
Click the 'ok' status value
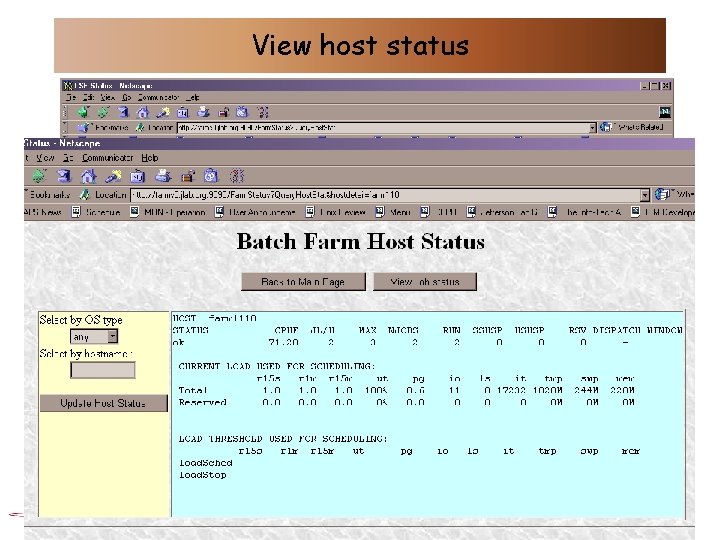coord(178,343)
